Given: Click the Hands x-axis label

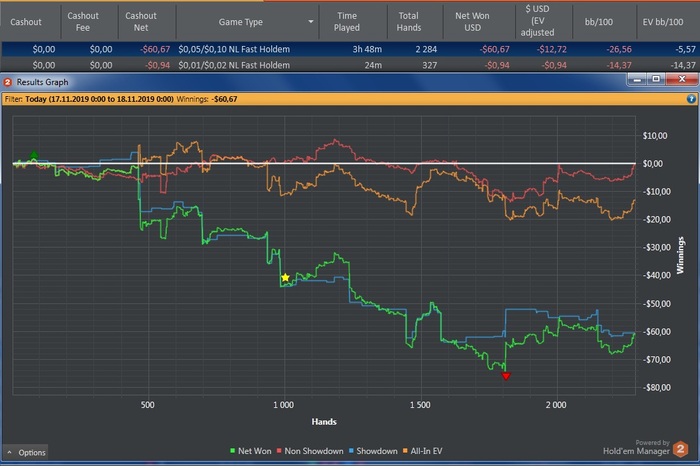Looking at the screenshot, I should pyautogui.click(x=324, y=421).
